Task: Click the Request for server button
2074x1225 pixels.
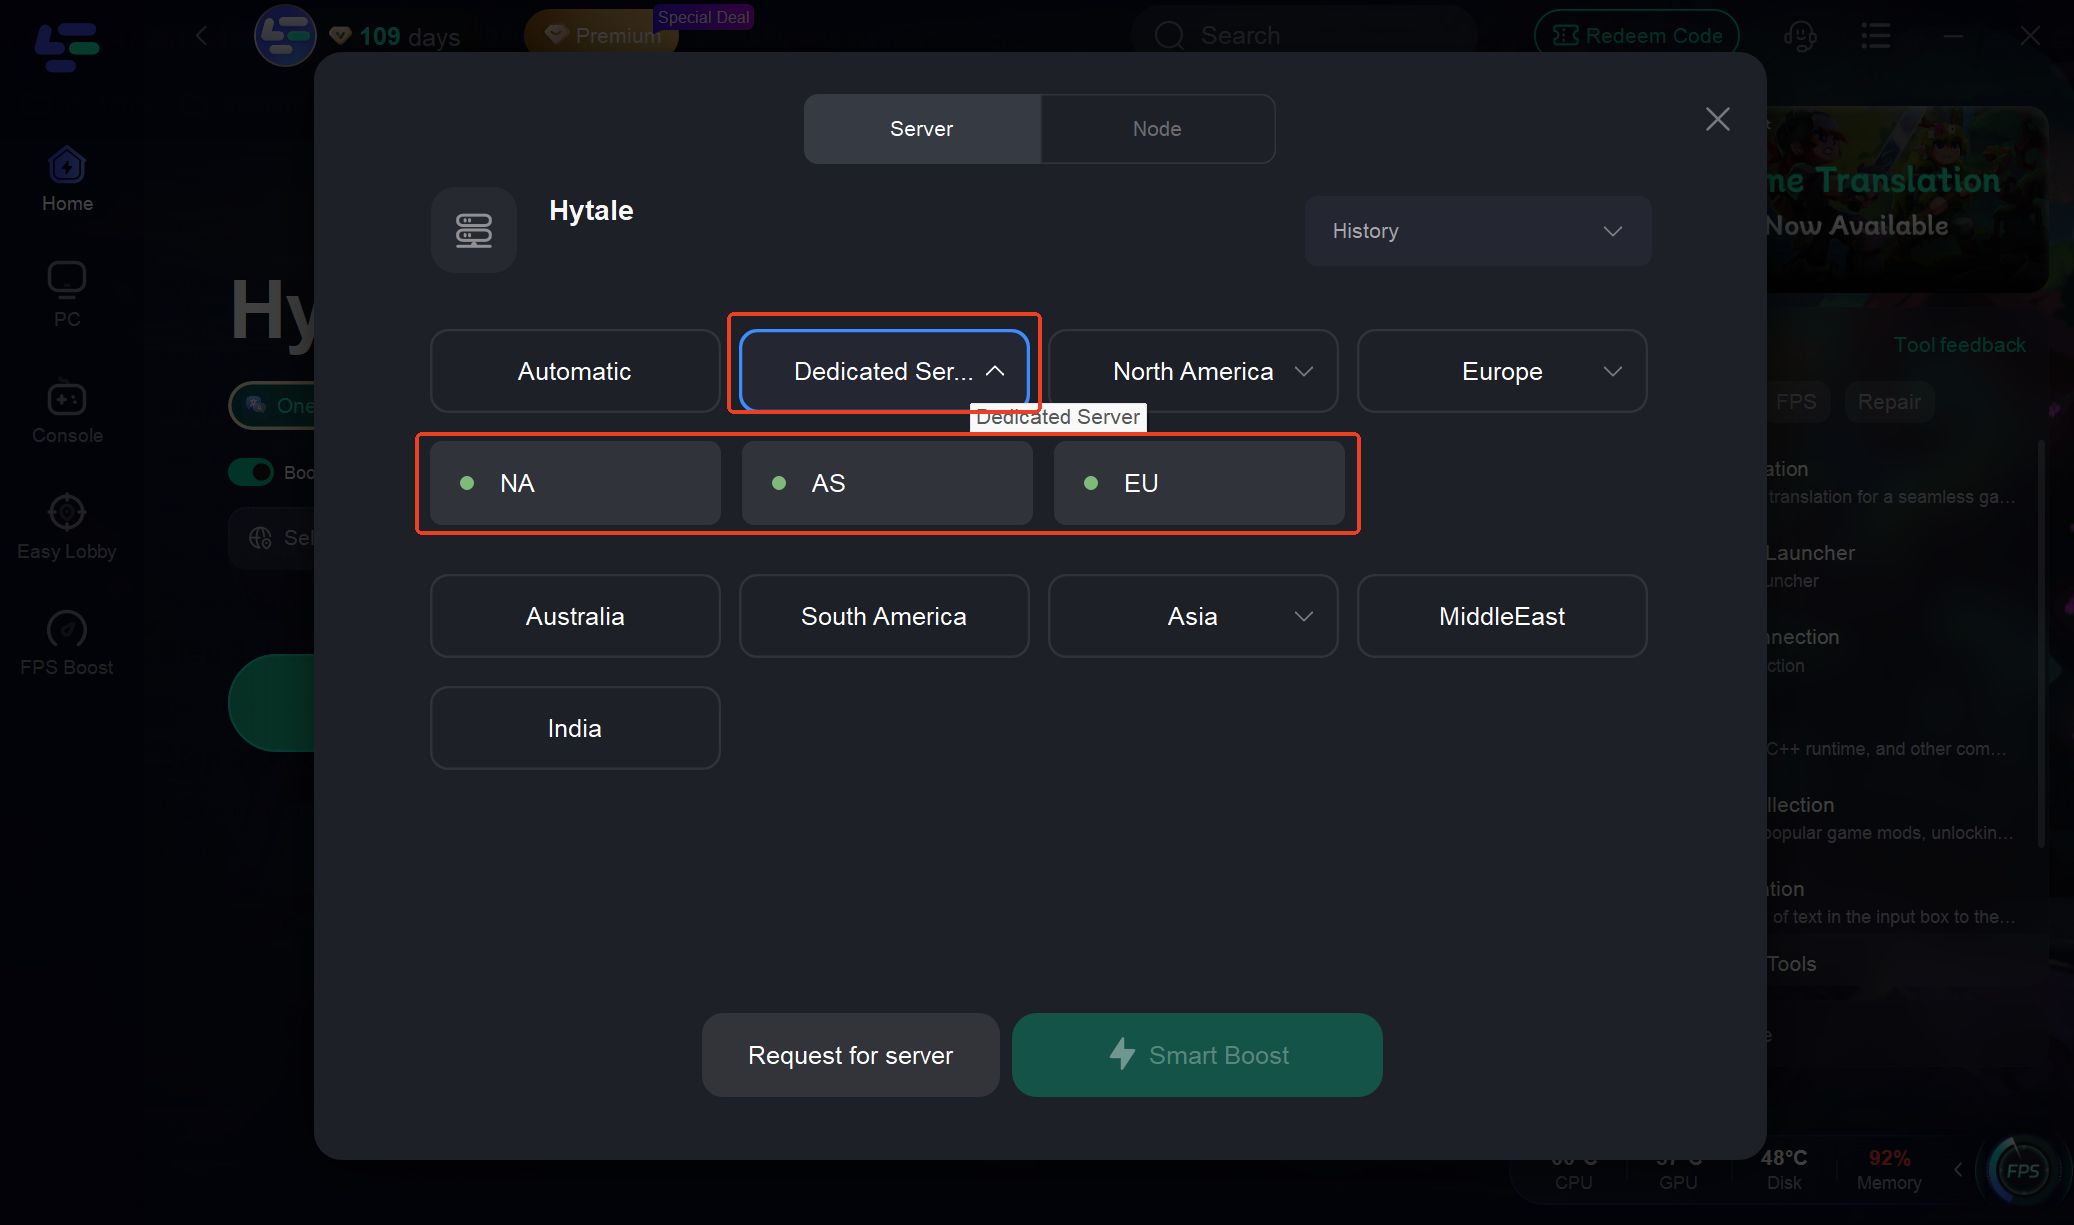Action: [x=849, y=1054]
